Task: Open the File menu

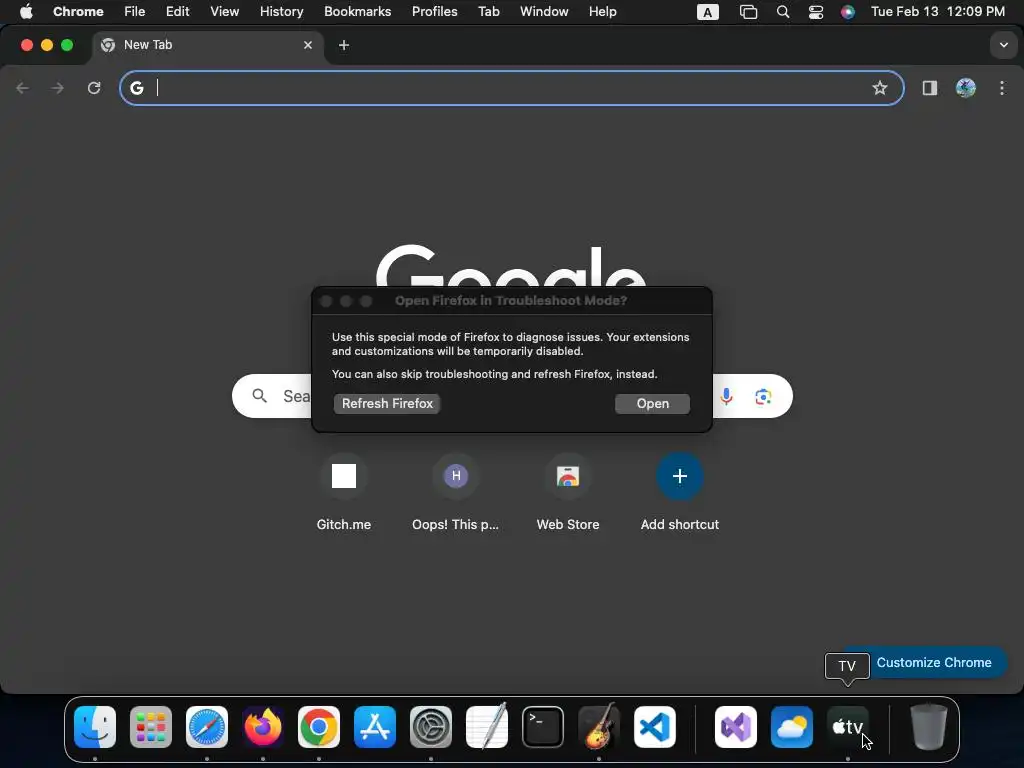Action: pos(135,12)
